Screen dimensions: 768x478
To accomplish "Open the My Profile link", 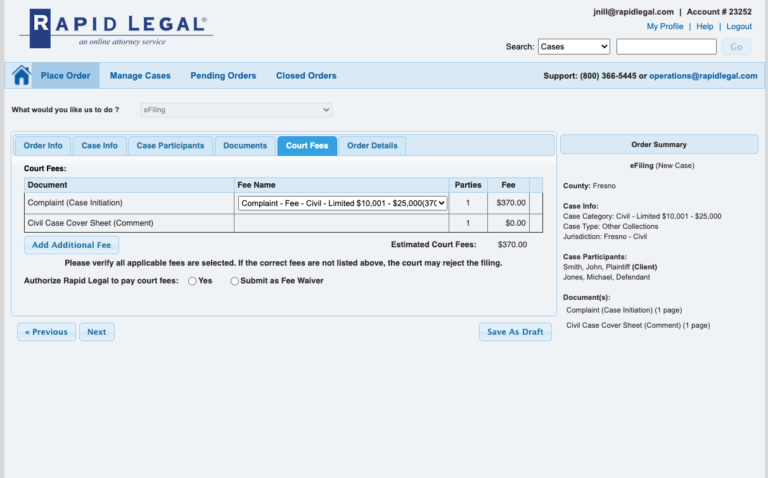I will tap(665, 26).
